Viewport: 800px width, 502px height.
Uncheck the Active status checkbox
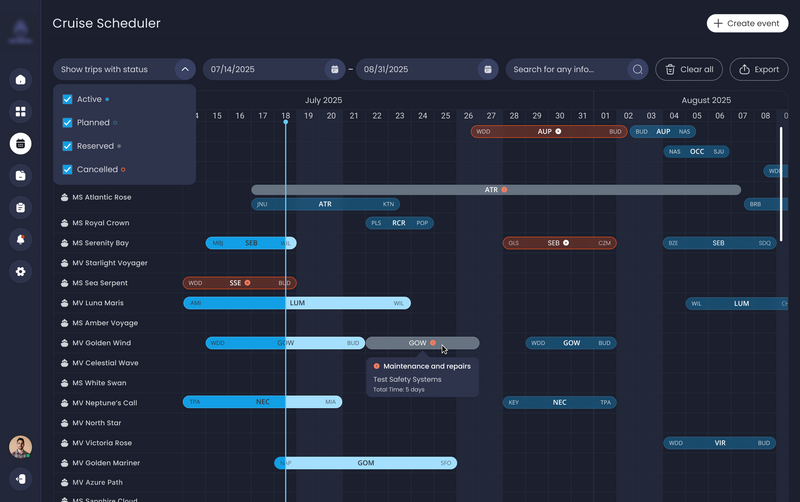(x=67, y=99)
